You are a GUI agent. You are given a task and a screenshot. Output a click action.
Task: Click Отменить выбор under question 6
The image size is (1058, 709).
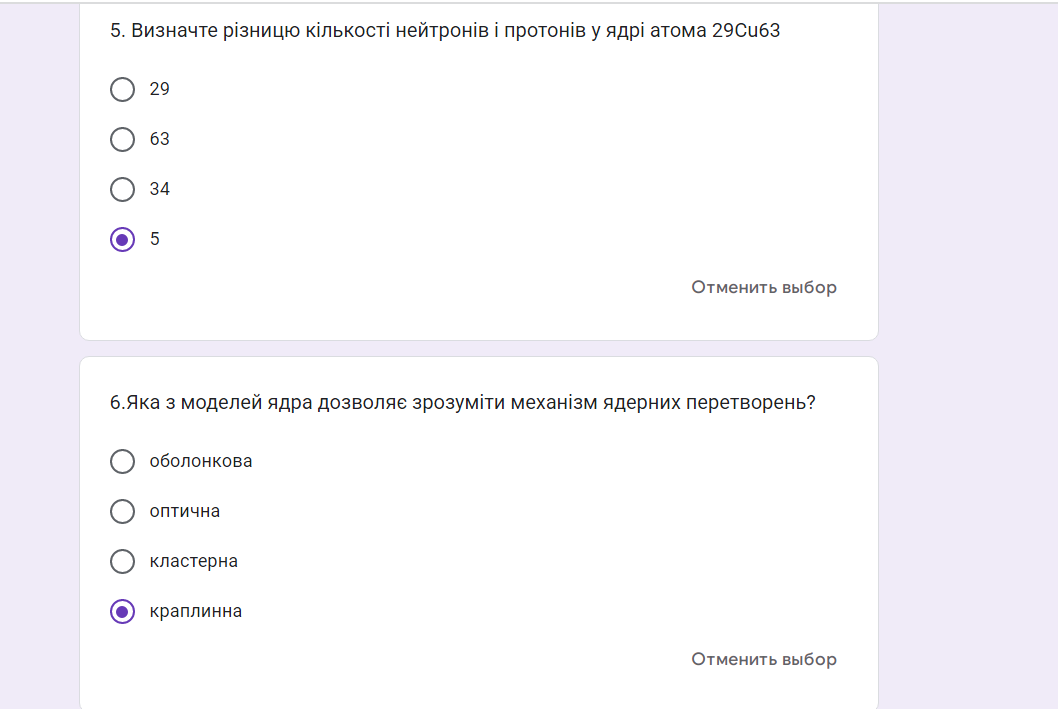pyautogui.click(x=764, y=659)
